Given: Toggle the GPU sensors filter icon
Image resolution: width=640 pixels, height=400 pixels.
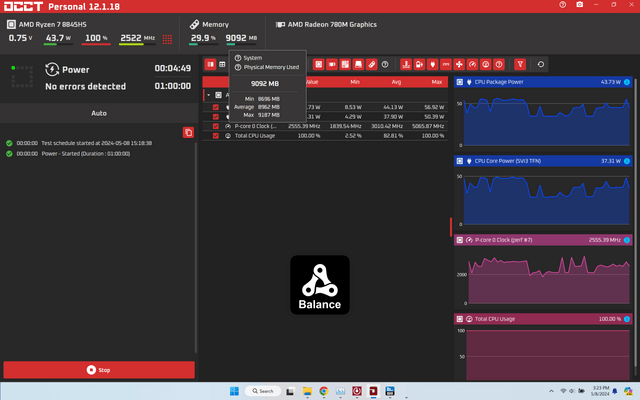Looking at the screenshot, I should click(332, 64).
